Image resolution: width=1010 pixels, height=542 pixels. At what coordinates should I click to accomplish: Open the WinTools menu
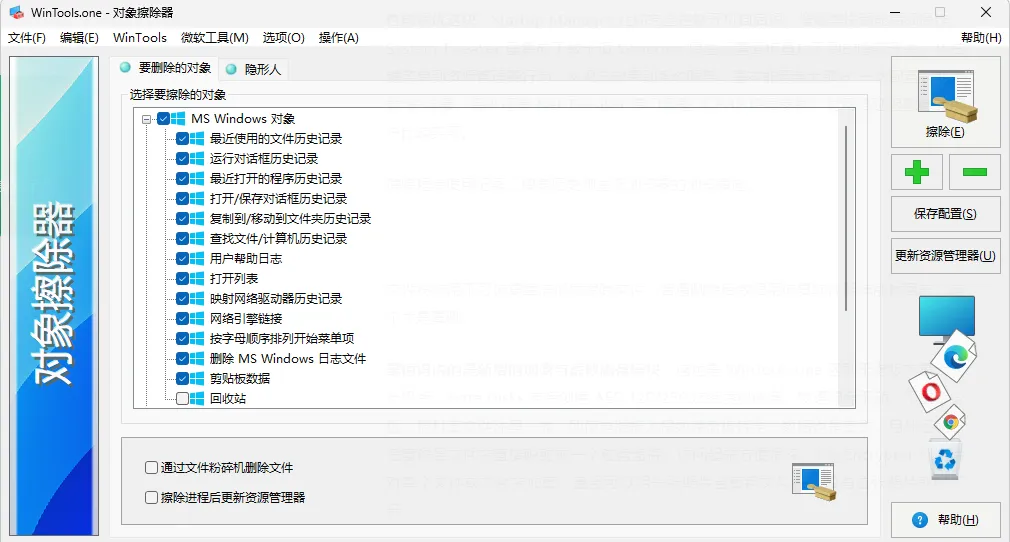[x=140, y=38]
